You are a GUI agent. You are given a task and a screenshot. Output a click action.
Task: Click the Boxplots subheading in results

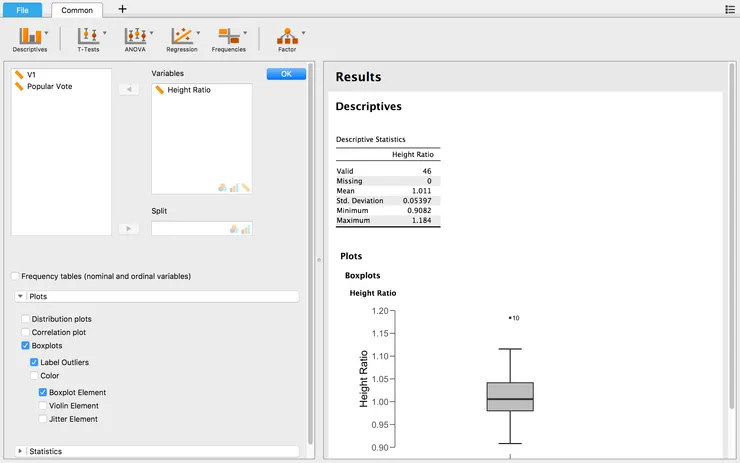click(x=362, y=276)
